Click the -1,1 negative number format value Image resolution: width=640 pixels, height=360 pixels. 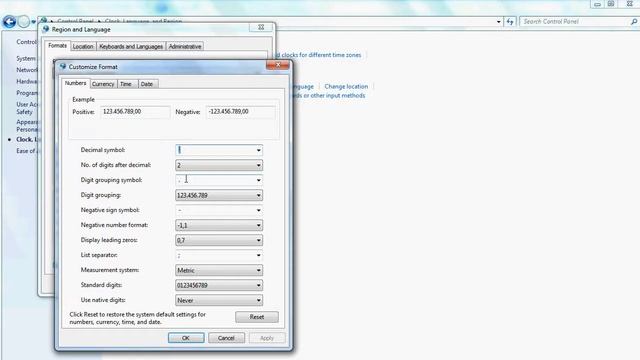182,225
